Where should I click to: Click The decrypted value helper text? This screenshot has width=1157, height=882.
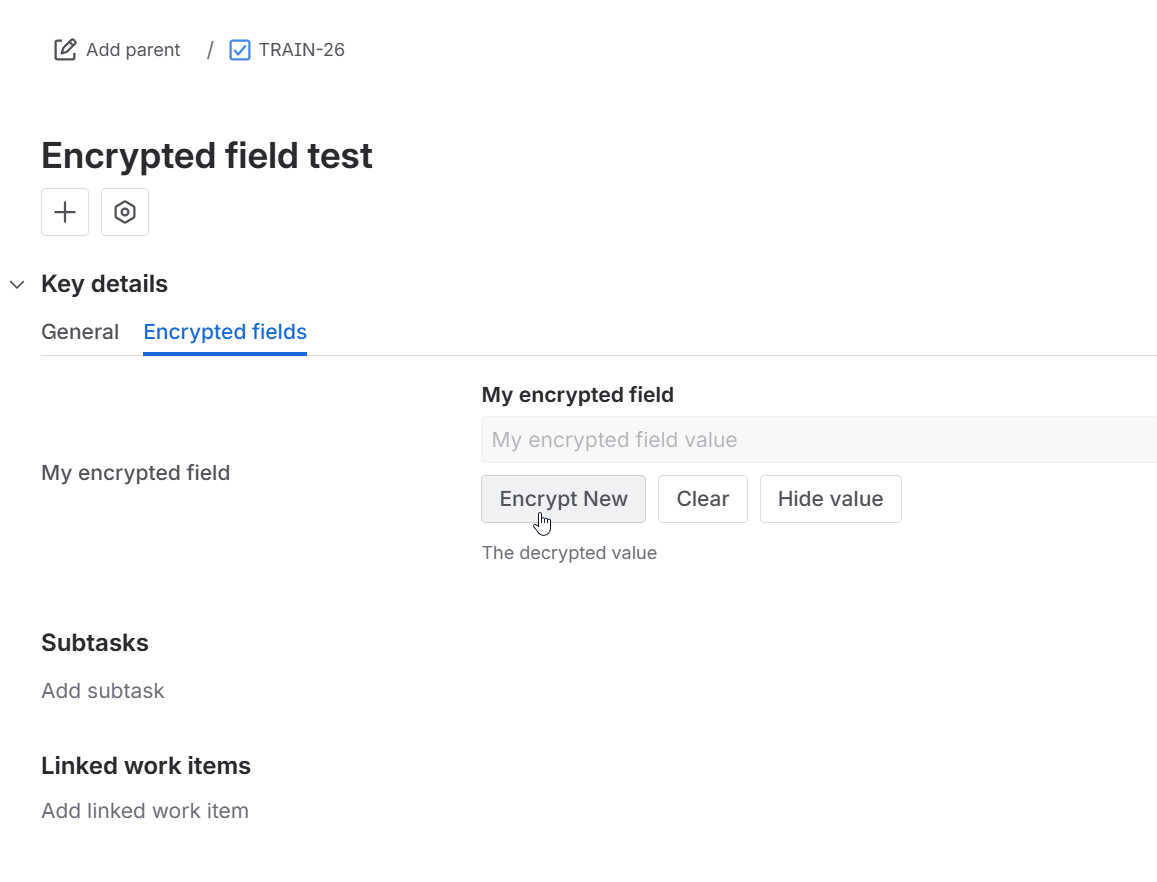click(x=569, y=552)
